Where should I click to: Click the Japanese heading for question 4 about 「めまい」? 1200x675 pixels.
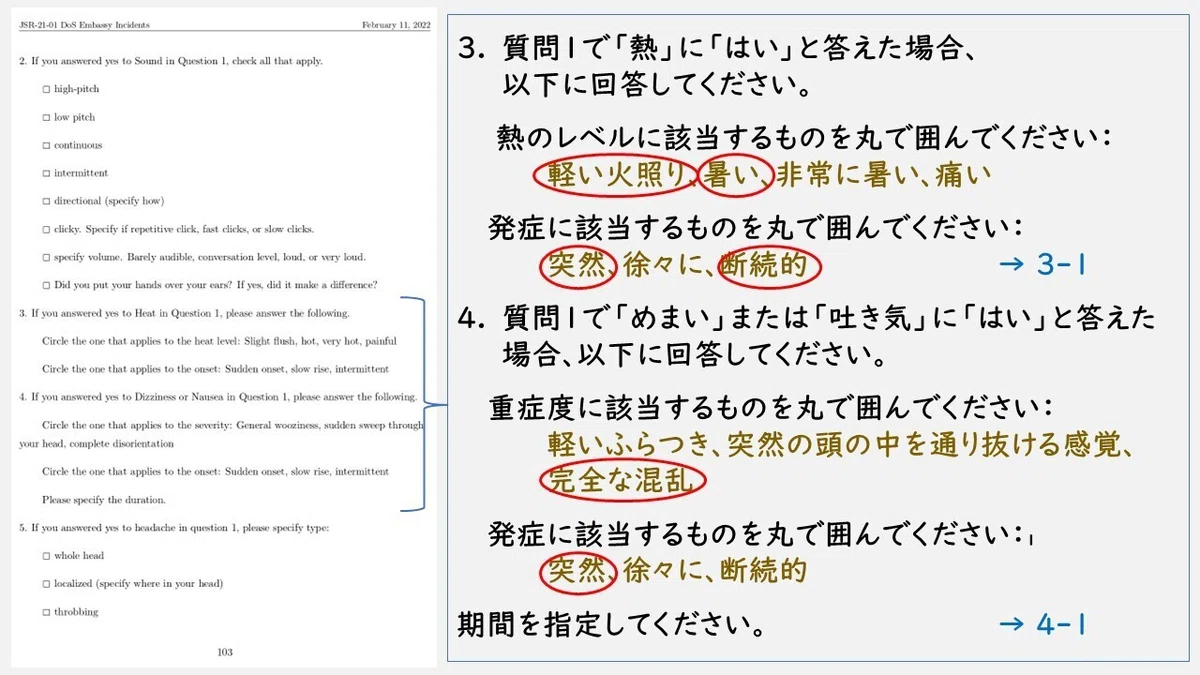click(806, 336)
